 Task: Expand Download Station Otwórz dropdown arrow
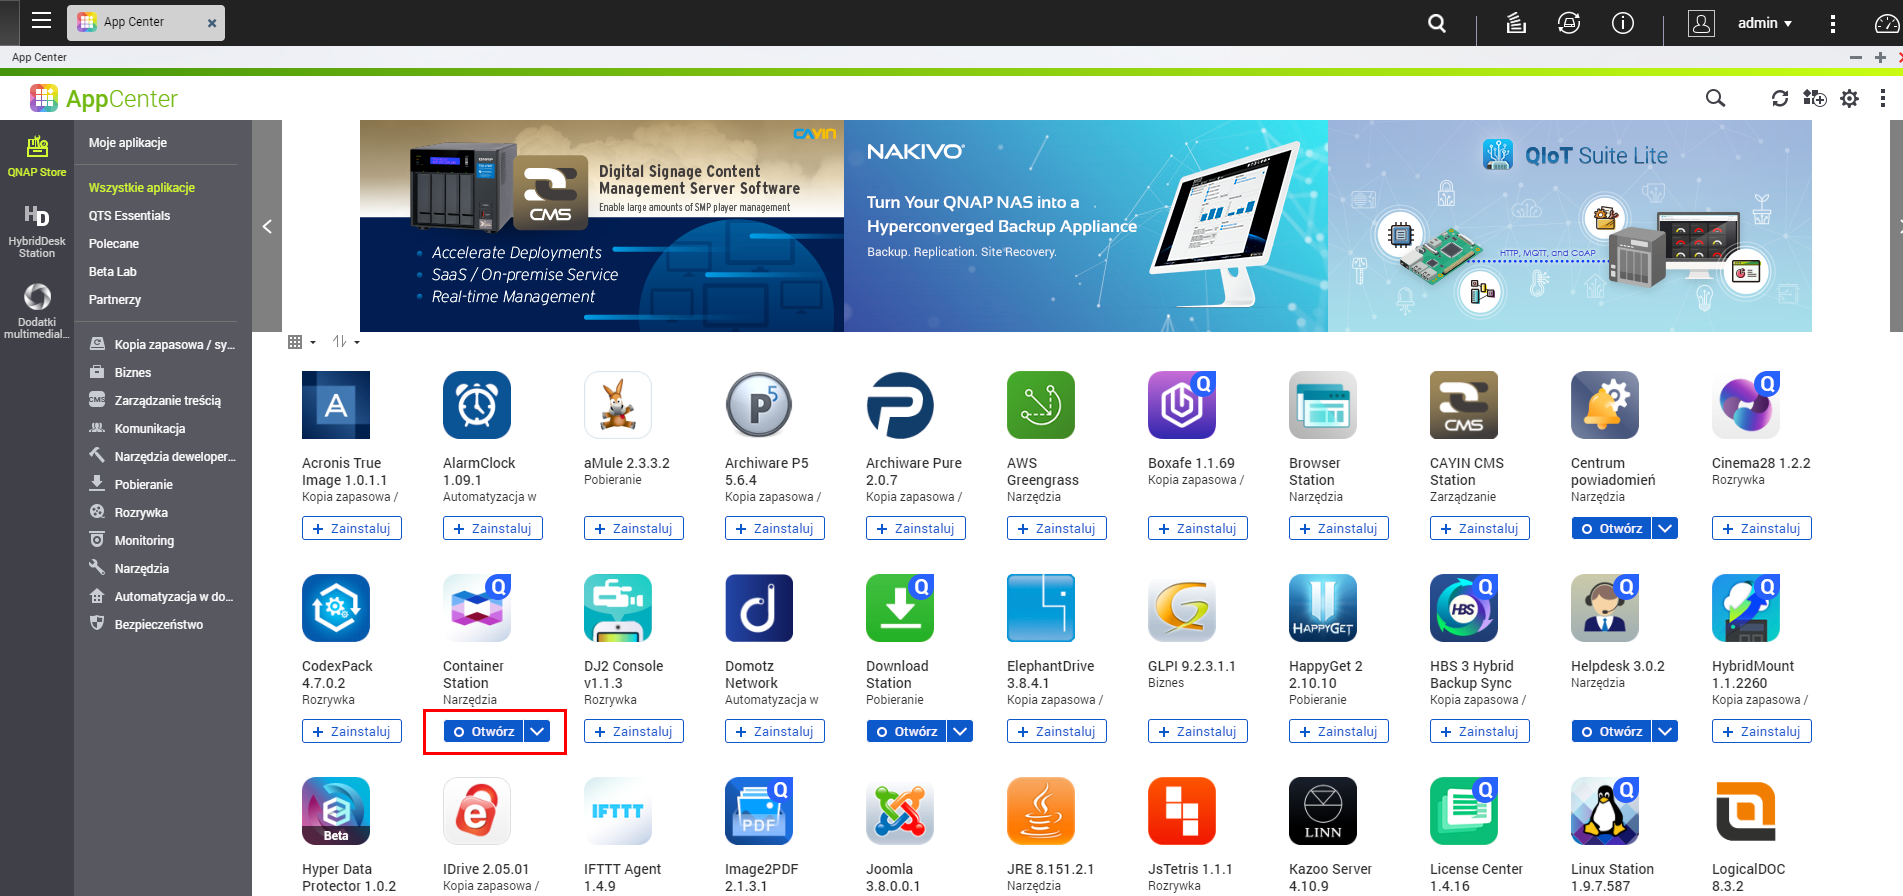[960, 731]
